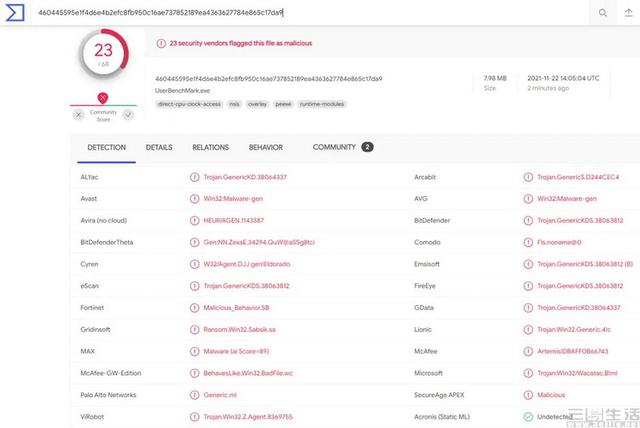Click the search magnifier icon
640x428 pixels.
click(x=602, y=13)
